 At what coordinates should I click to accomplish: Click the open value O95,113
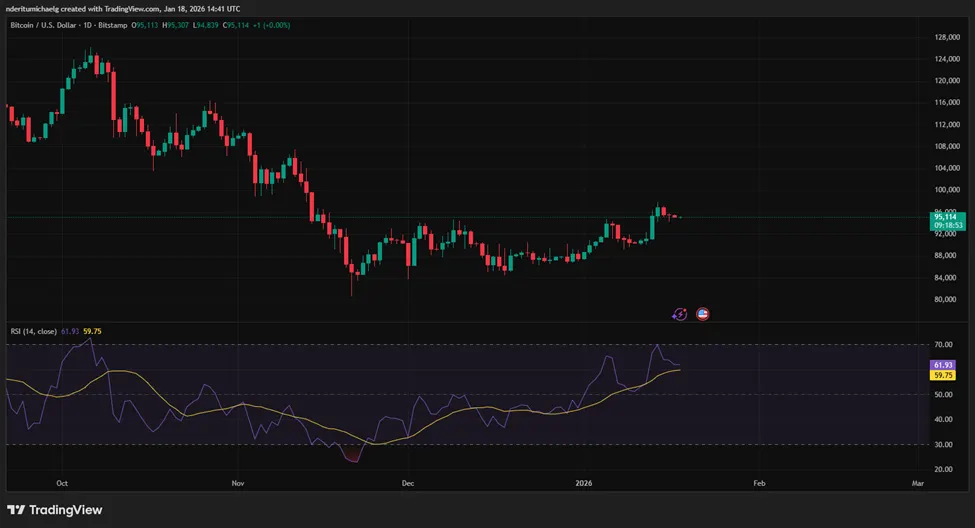[x=145, y=25]
